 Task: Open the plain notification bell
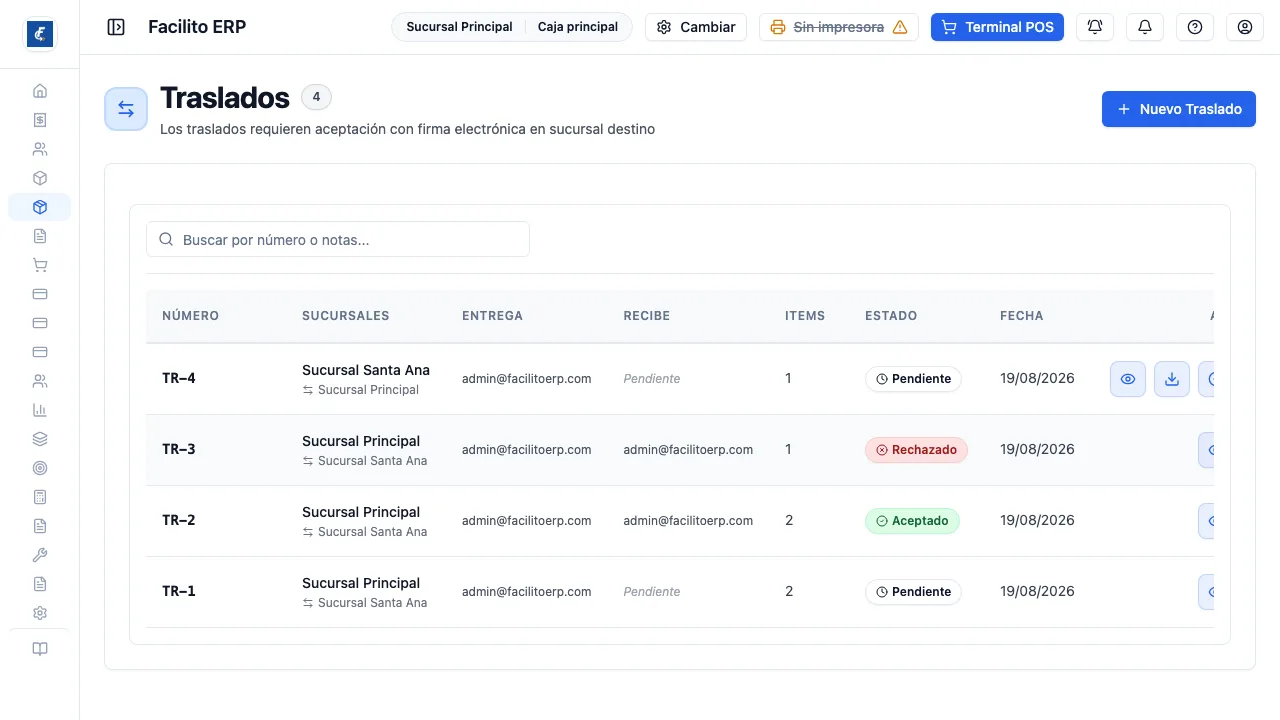tap(1145, 27)
